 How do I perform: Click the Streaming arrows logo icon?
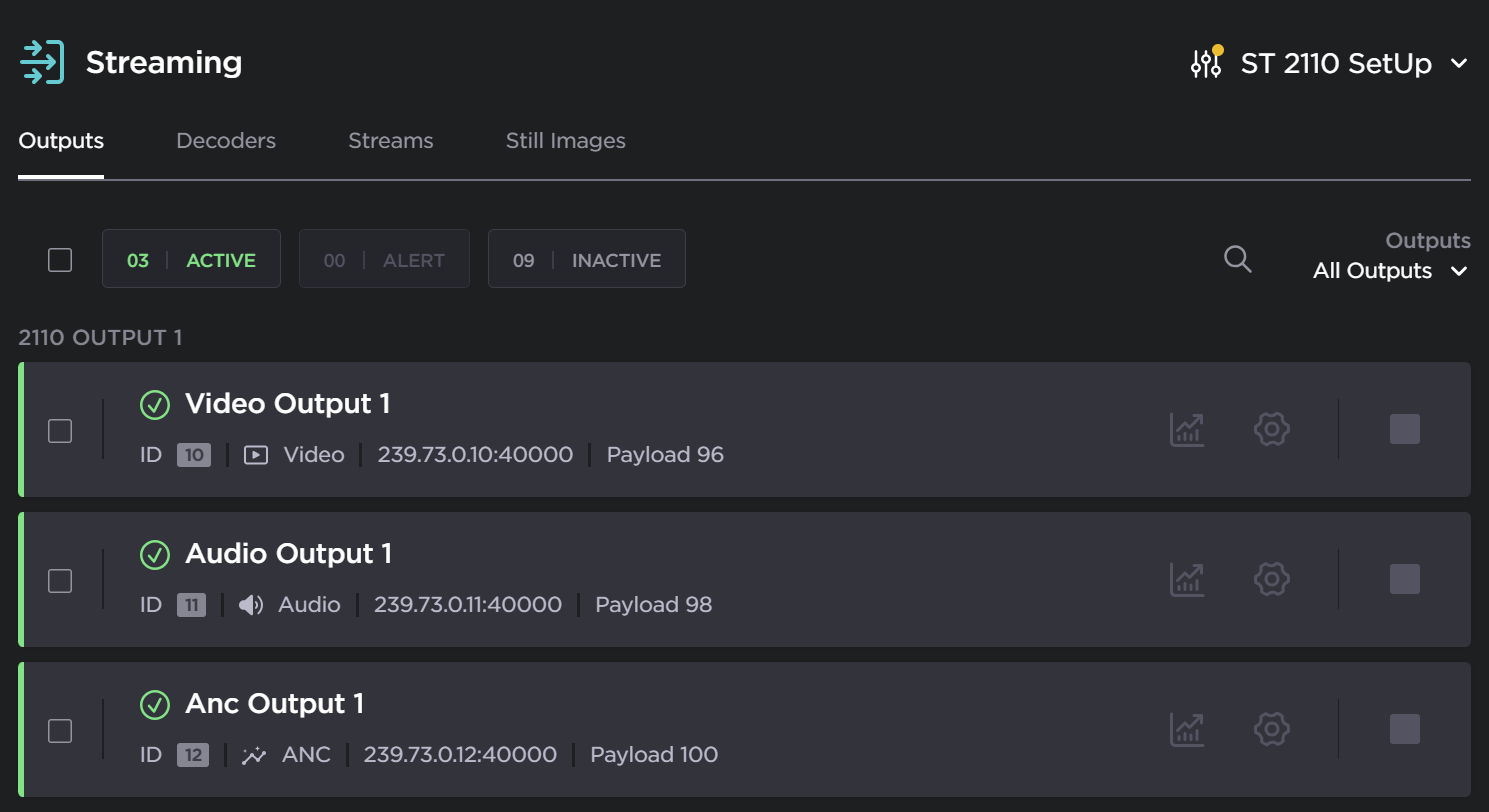pos(42,63)
